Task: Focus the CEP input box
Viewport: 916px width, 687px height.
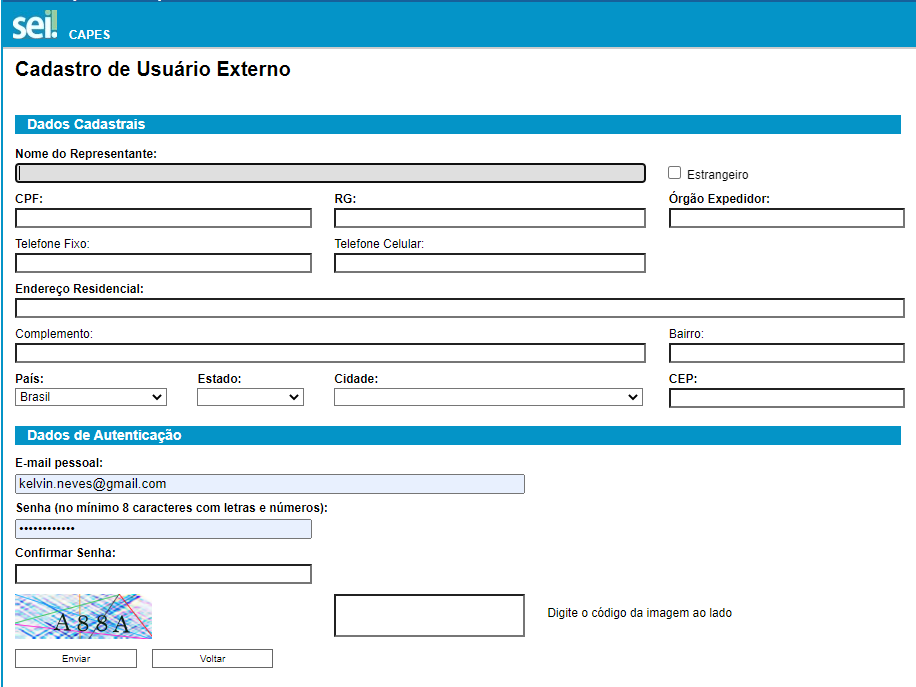Action: coord(786,398)
